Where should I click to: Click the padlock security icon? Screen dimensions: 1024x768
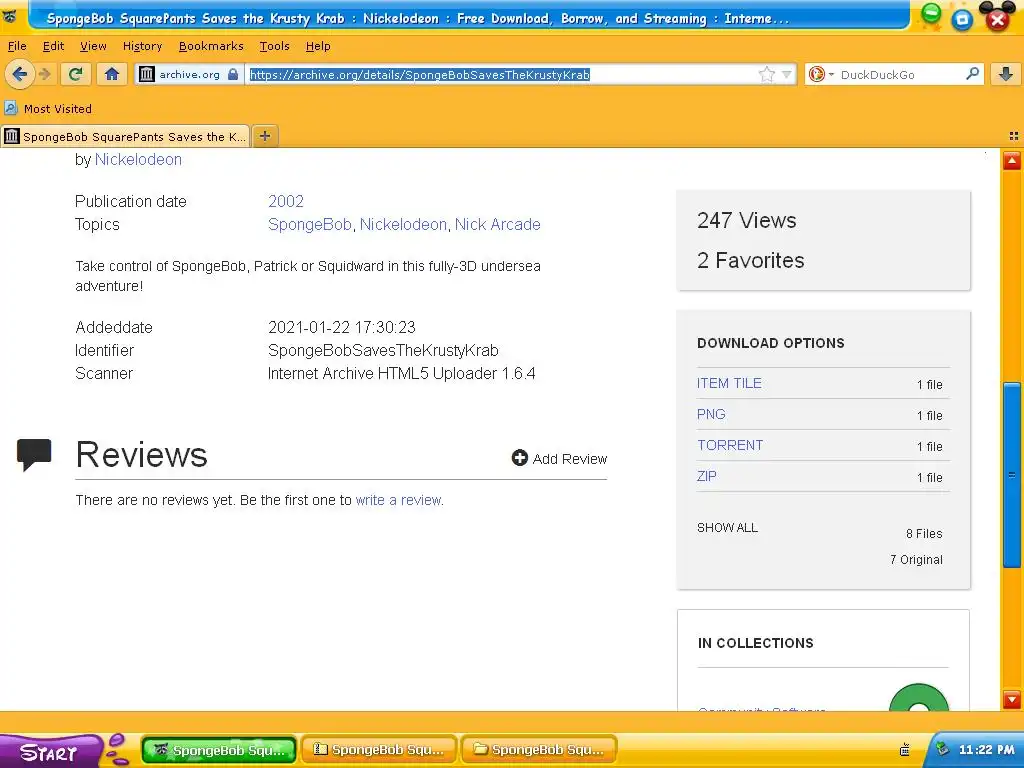[232, 74]
